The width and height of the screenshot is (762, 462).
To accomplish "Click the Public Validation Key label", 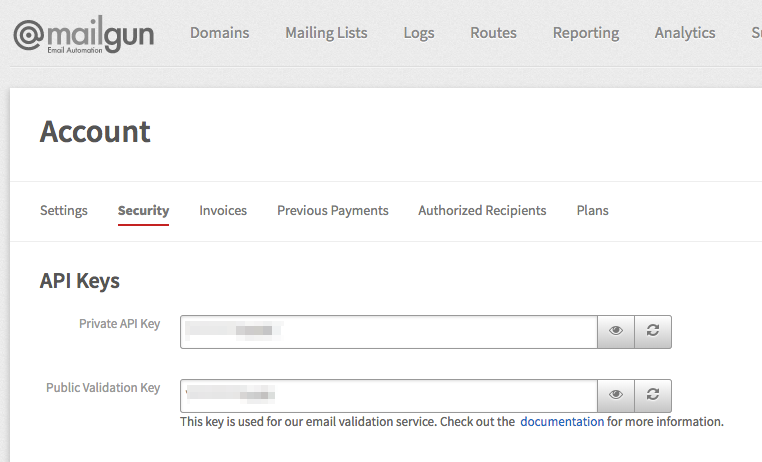I will tap(103, 388).
